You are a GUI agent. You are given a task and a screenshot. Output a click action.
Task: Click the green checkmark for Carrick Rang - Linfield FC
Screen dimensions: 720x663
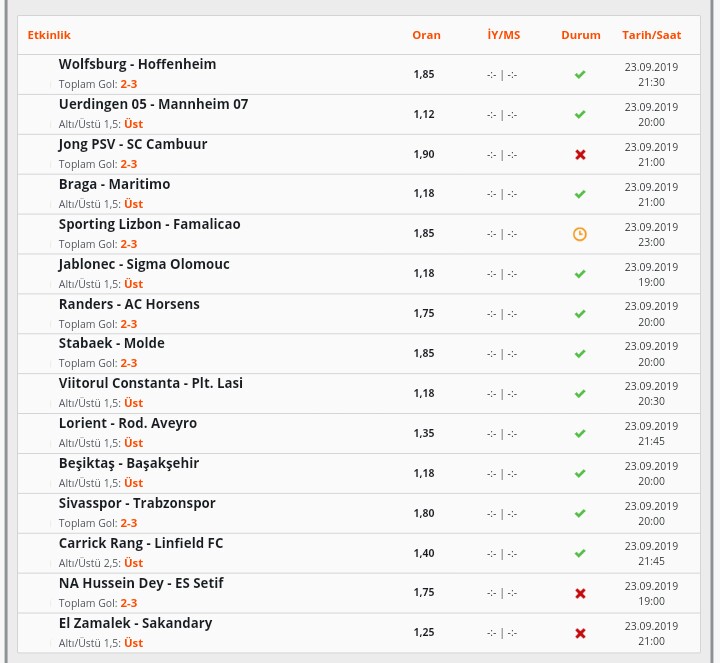580,553
